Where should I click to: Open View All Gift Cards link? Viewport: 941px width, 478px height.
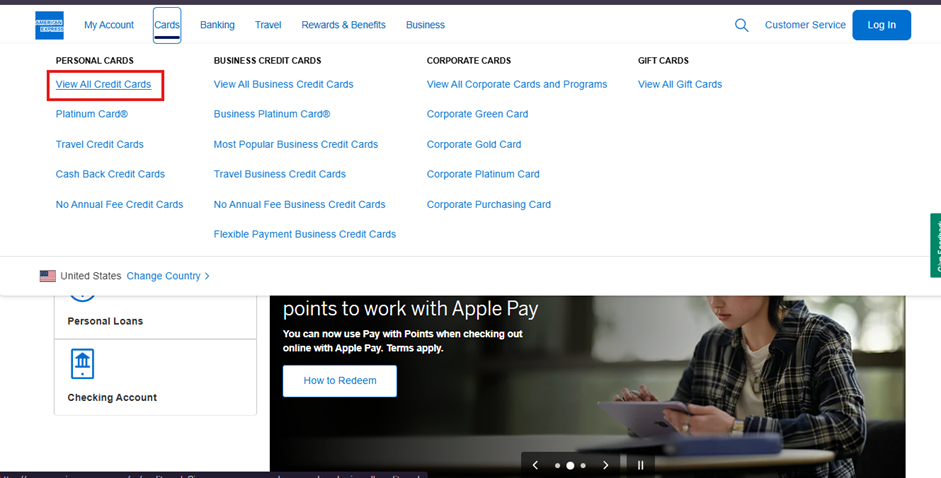(x=680, y=85)
